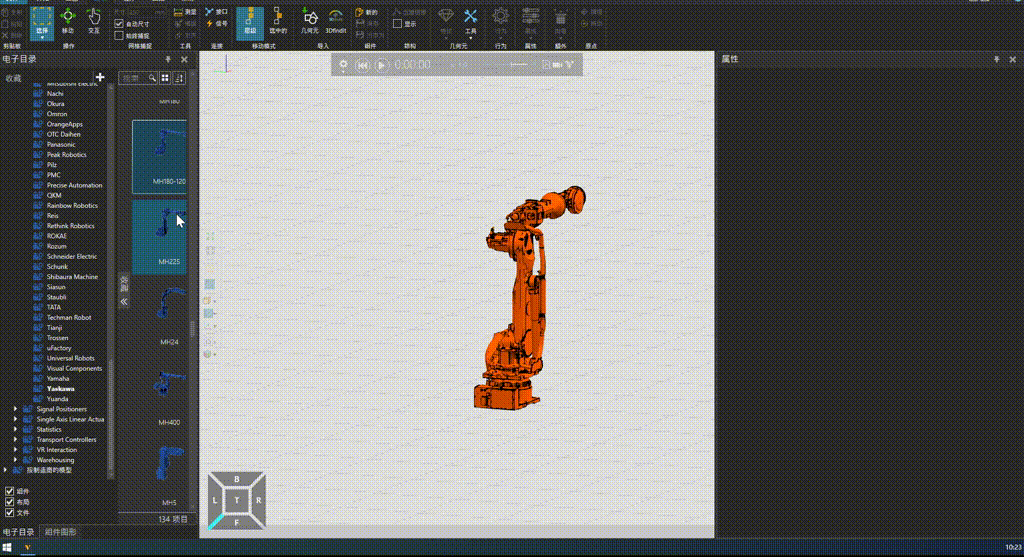Switch catalog to grid view icon
Viewport: 1024px width, 557px height.
point(165,78)
